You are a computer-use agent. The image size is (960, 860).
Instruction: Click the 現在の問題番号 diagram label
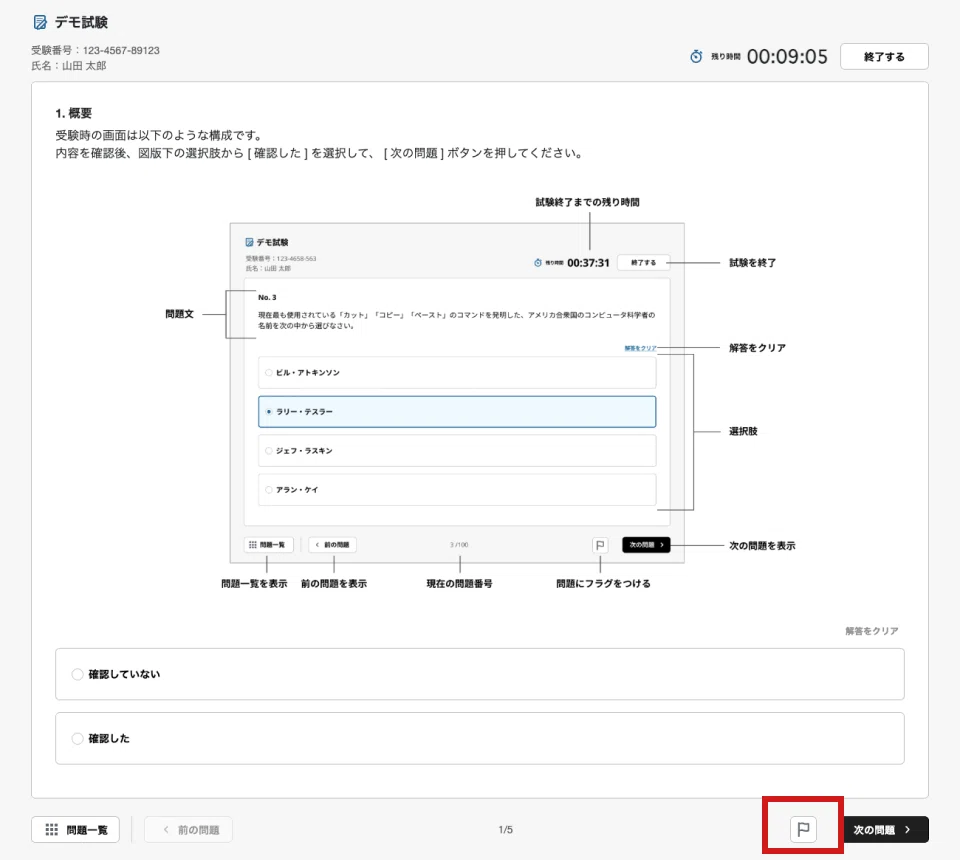[459, 583]
